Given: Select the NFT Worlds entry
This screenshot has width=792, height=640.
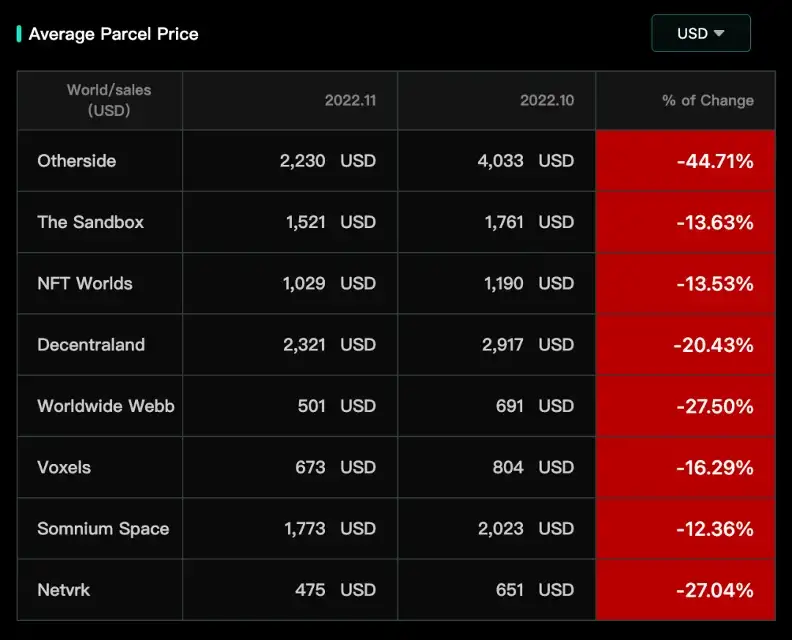Looking at the screenshot, I should click(85, 283).
